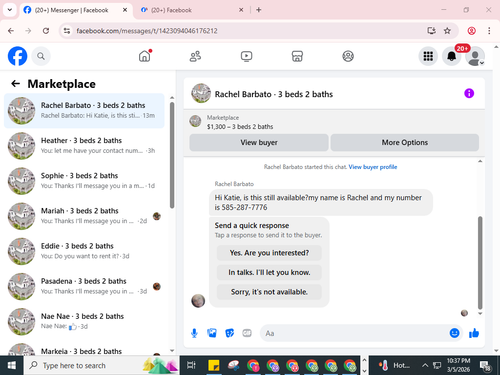Open the GIF picker icon
This screenshot has height=375, width=500.
click(x=247, y=333)
